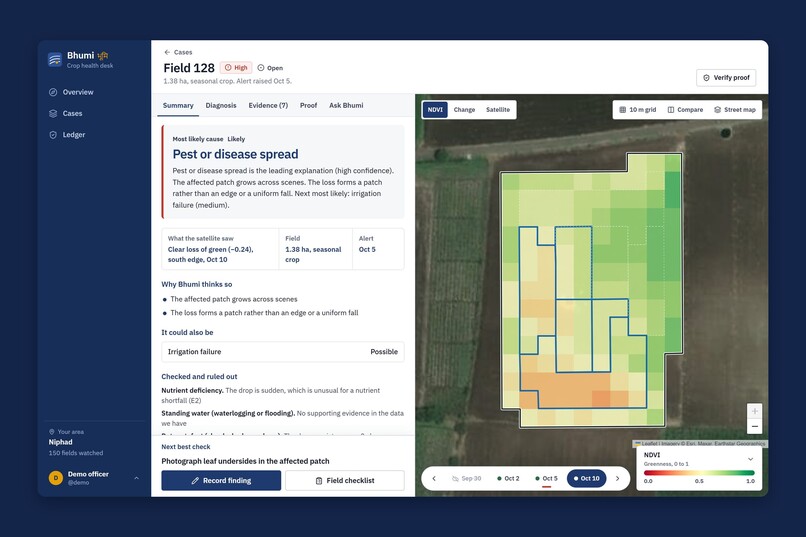Click 'Clear loss of green (−0.24)' text
This screenshot has height=537, width=806.
(210, 249)
